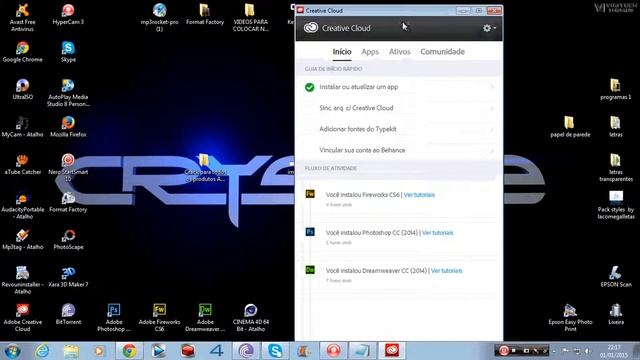640x360 pixels.
Task: Select the programas 1 folder
Action: click(616, 89)
